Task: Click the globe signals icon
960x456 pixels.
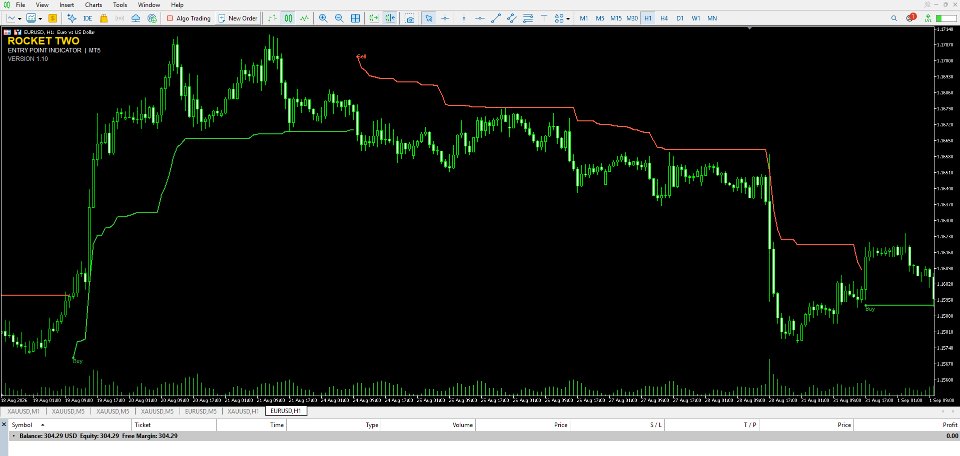Action: (152, 18)
